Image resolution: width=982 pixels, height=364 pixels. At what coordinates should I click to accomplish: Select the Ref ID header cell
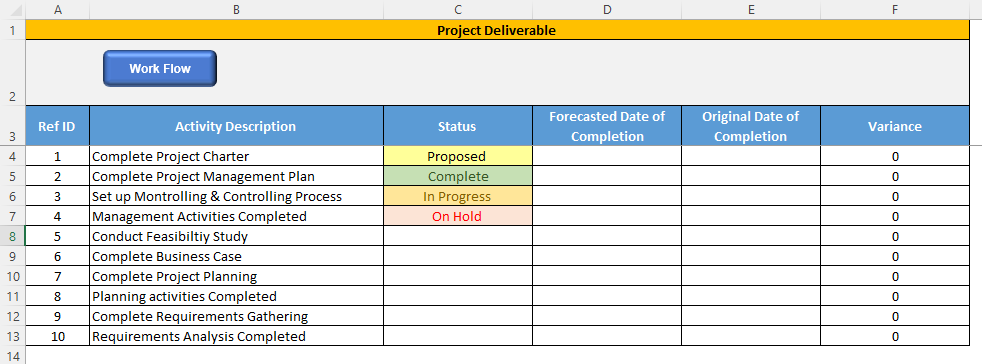[58, 126]
